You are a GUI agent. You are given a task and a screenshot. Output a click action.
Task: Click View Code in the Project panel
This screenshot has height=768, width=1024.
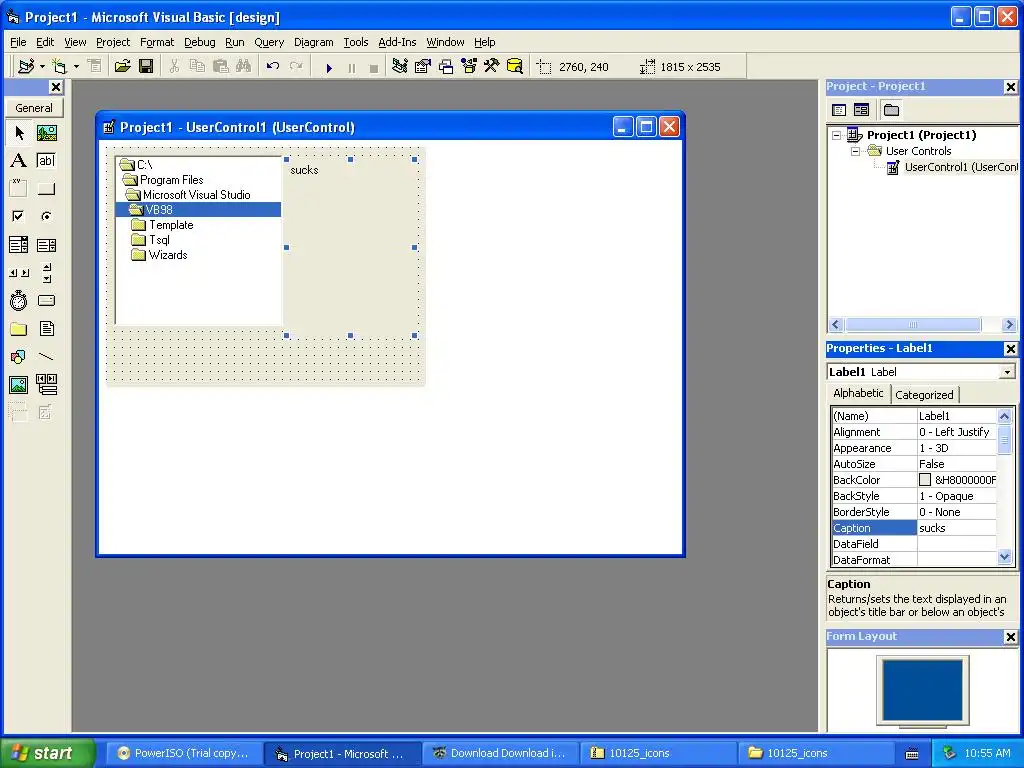point(839,110)
